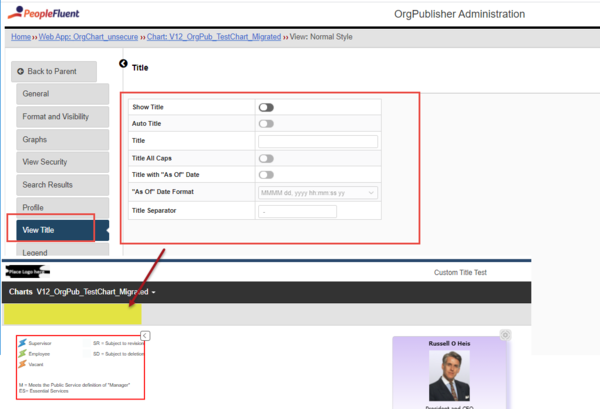Screen dimensions: 600x409
Task: Open Format and Visibility tab
Action: coord(63,117)
